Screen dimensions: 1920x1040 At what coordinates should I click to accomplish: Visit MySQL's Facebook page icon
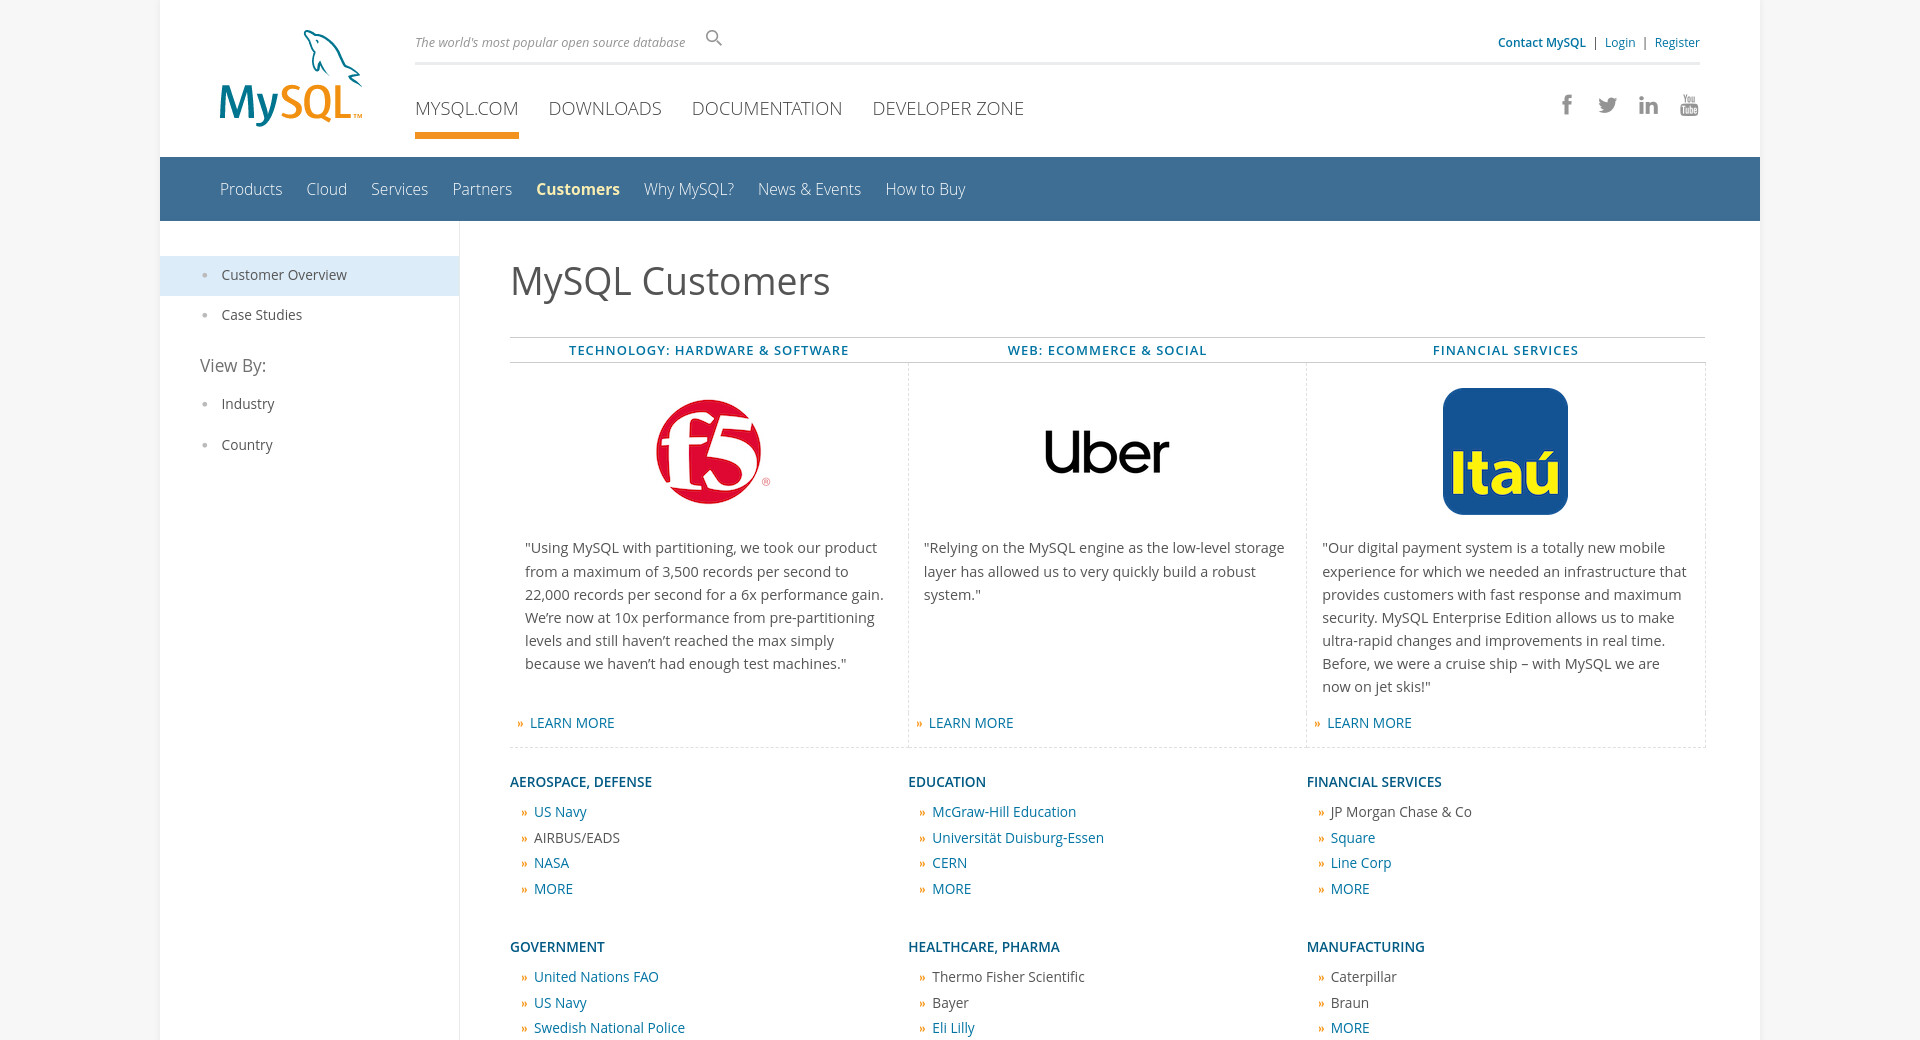click(x=1567, y=105)
